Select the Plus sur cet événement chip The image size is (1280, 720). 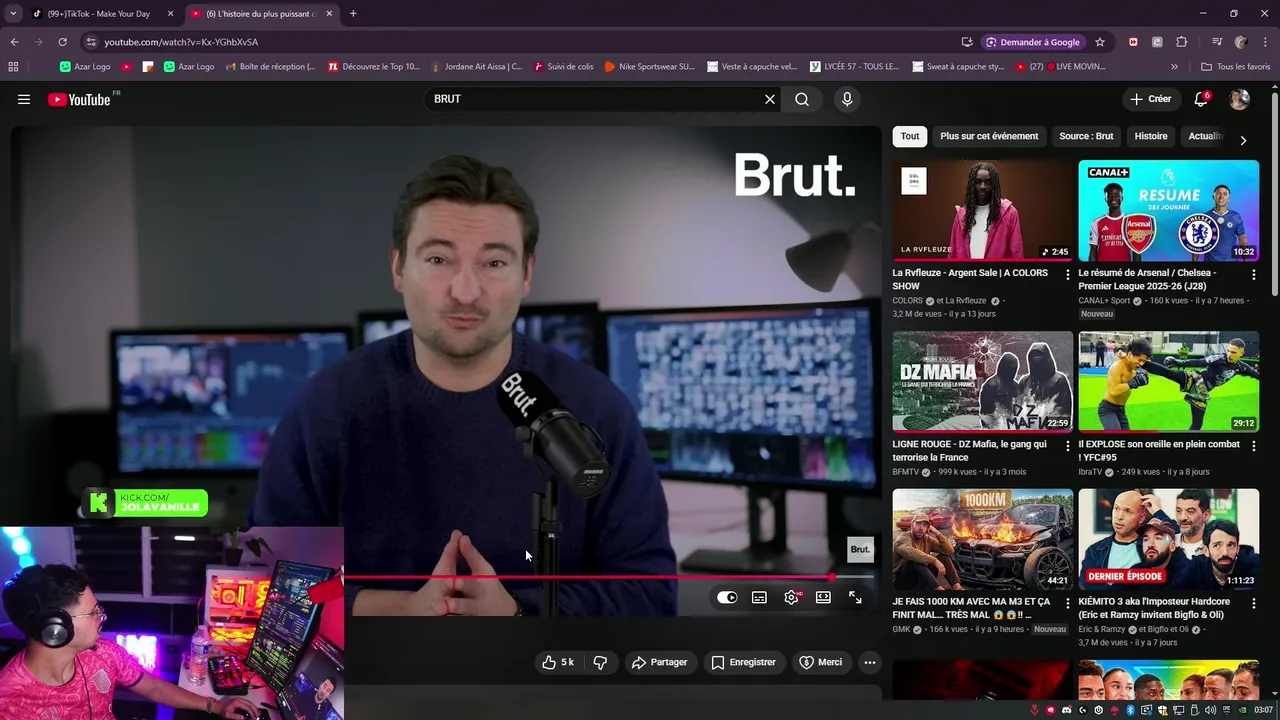(x=989, y=136)
